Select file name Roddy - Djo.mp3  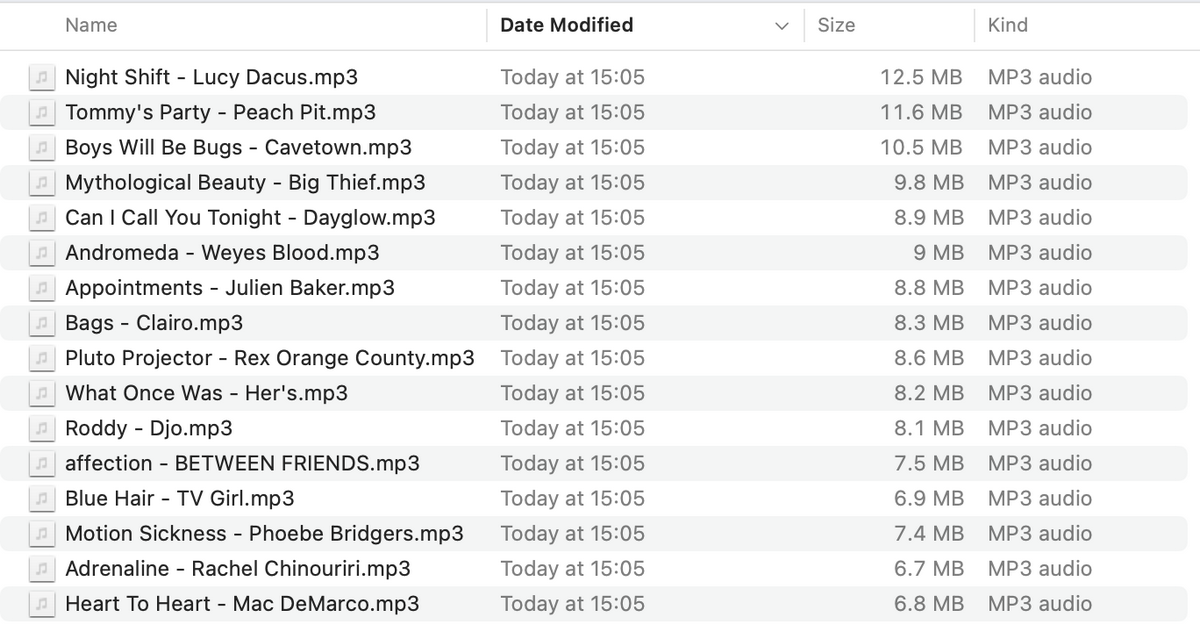click(x=149, y=428)
